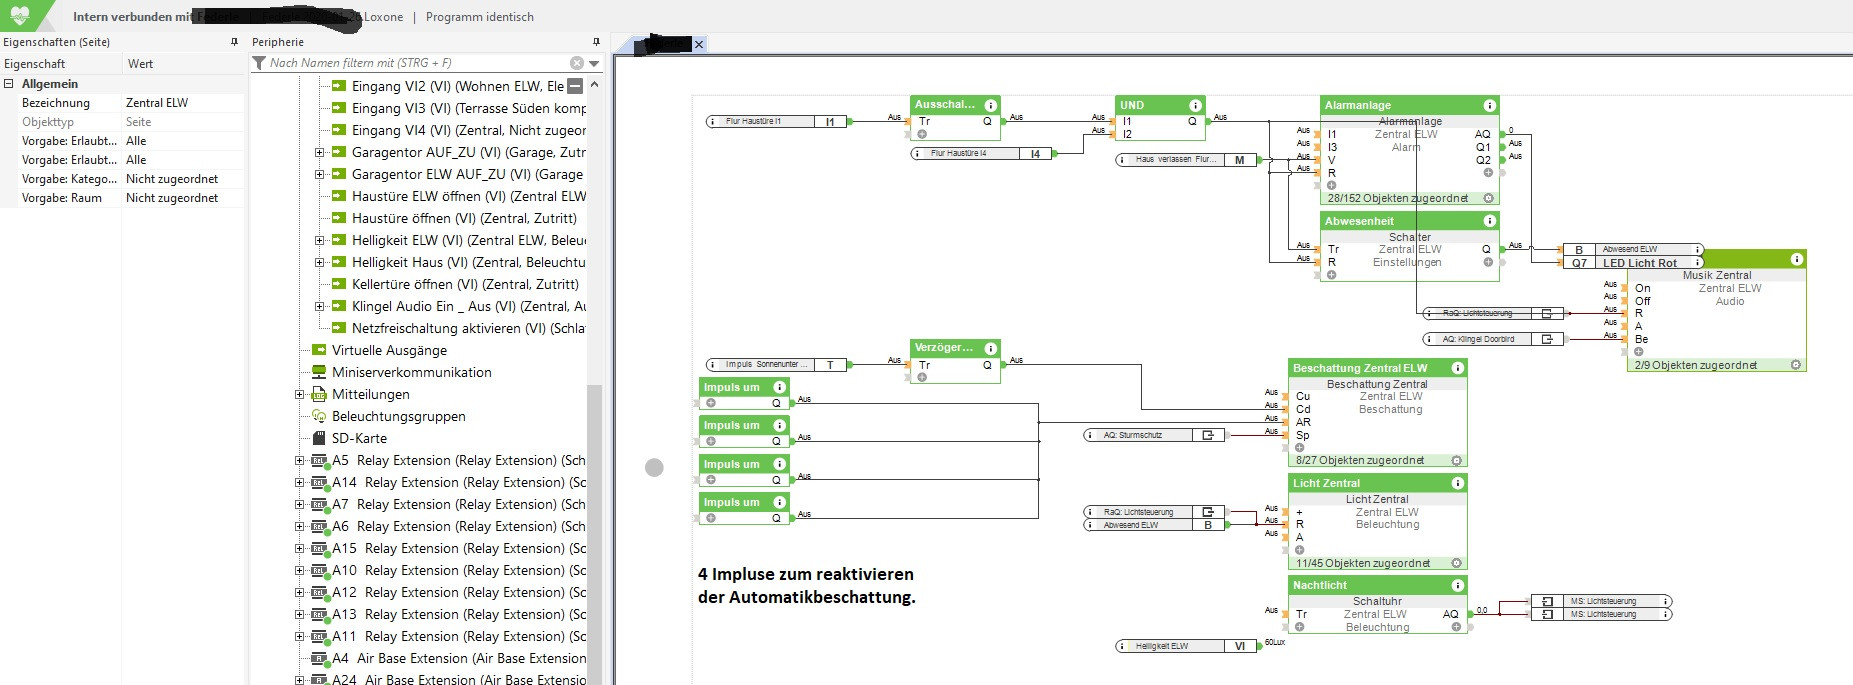Close the open page tab
Image resolution: width=1853 pixels, height=685 pixels.
click(699, 44)
